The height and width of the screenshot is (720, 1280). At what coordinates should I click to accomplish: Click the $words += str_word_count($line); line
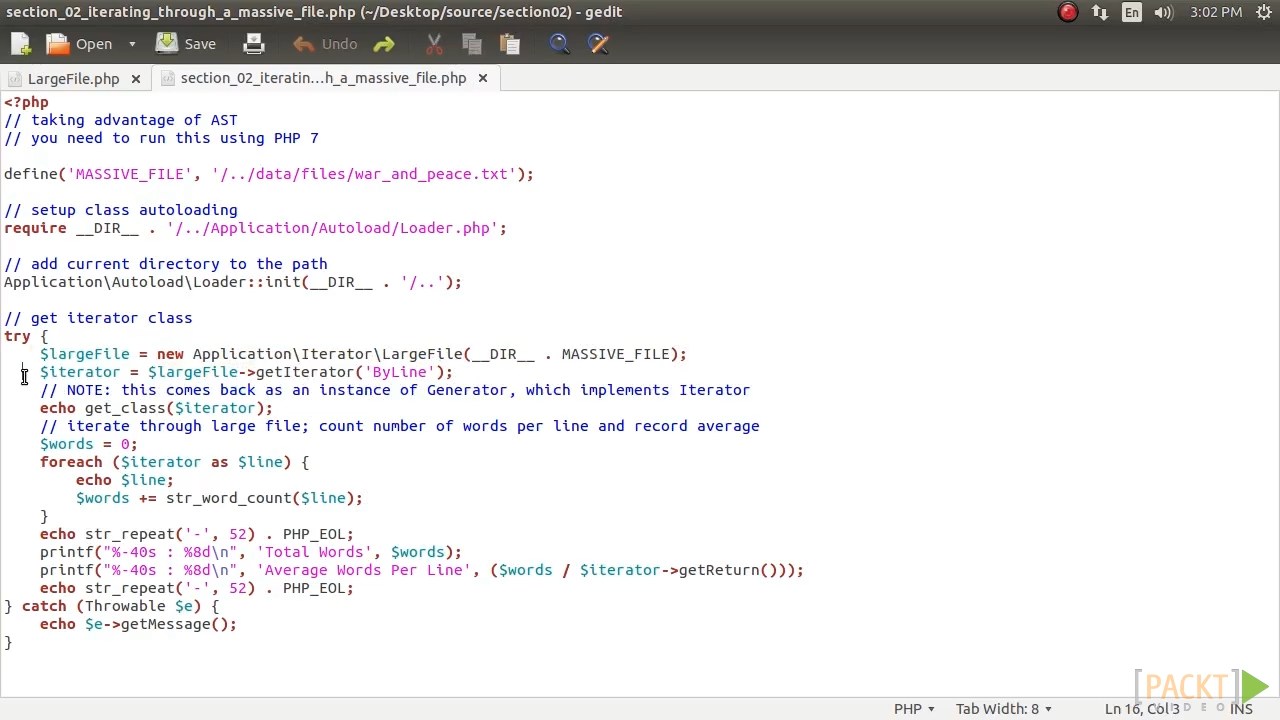[x=219, y=498]
